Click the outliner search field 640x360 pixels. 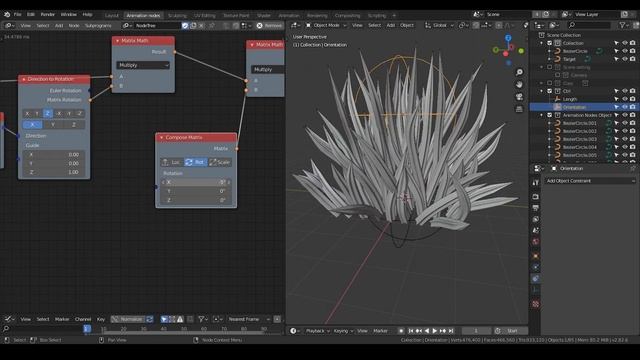(590, 25)
